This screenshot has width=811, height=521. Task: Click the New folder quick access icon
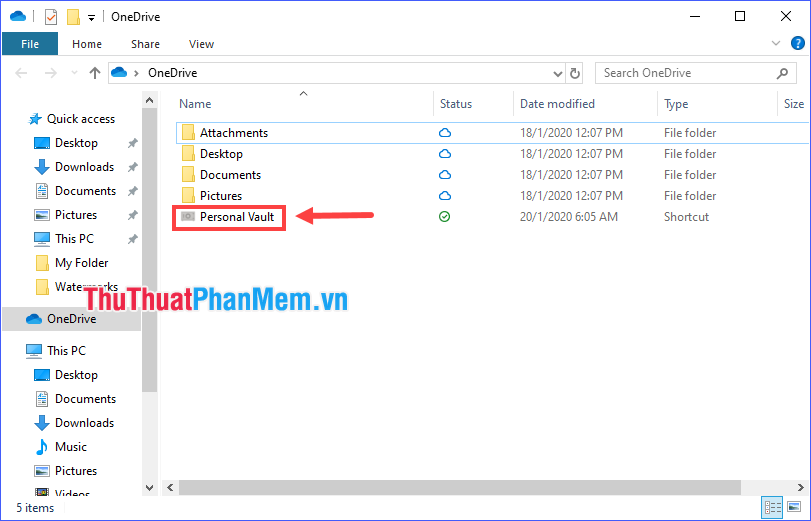[x=73, y=17]
